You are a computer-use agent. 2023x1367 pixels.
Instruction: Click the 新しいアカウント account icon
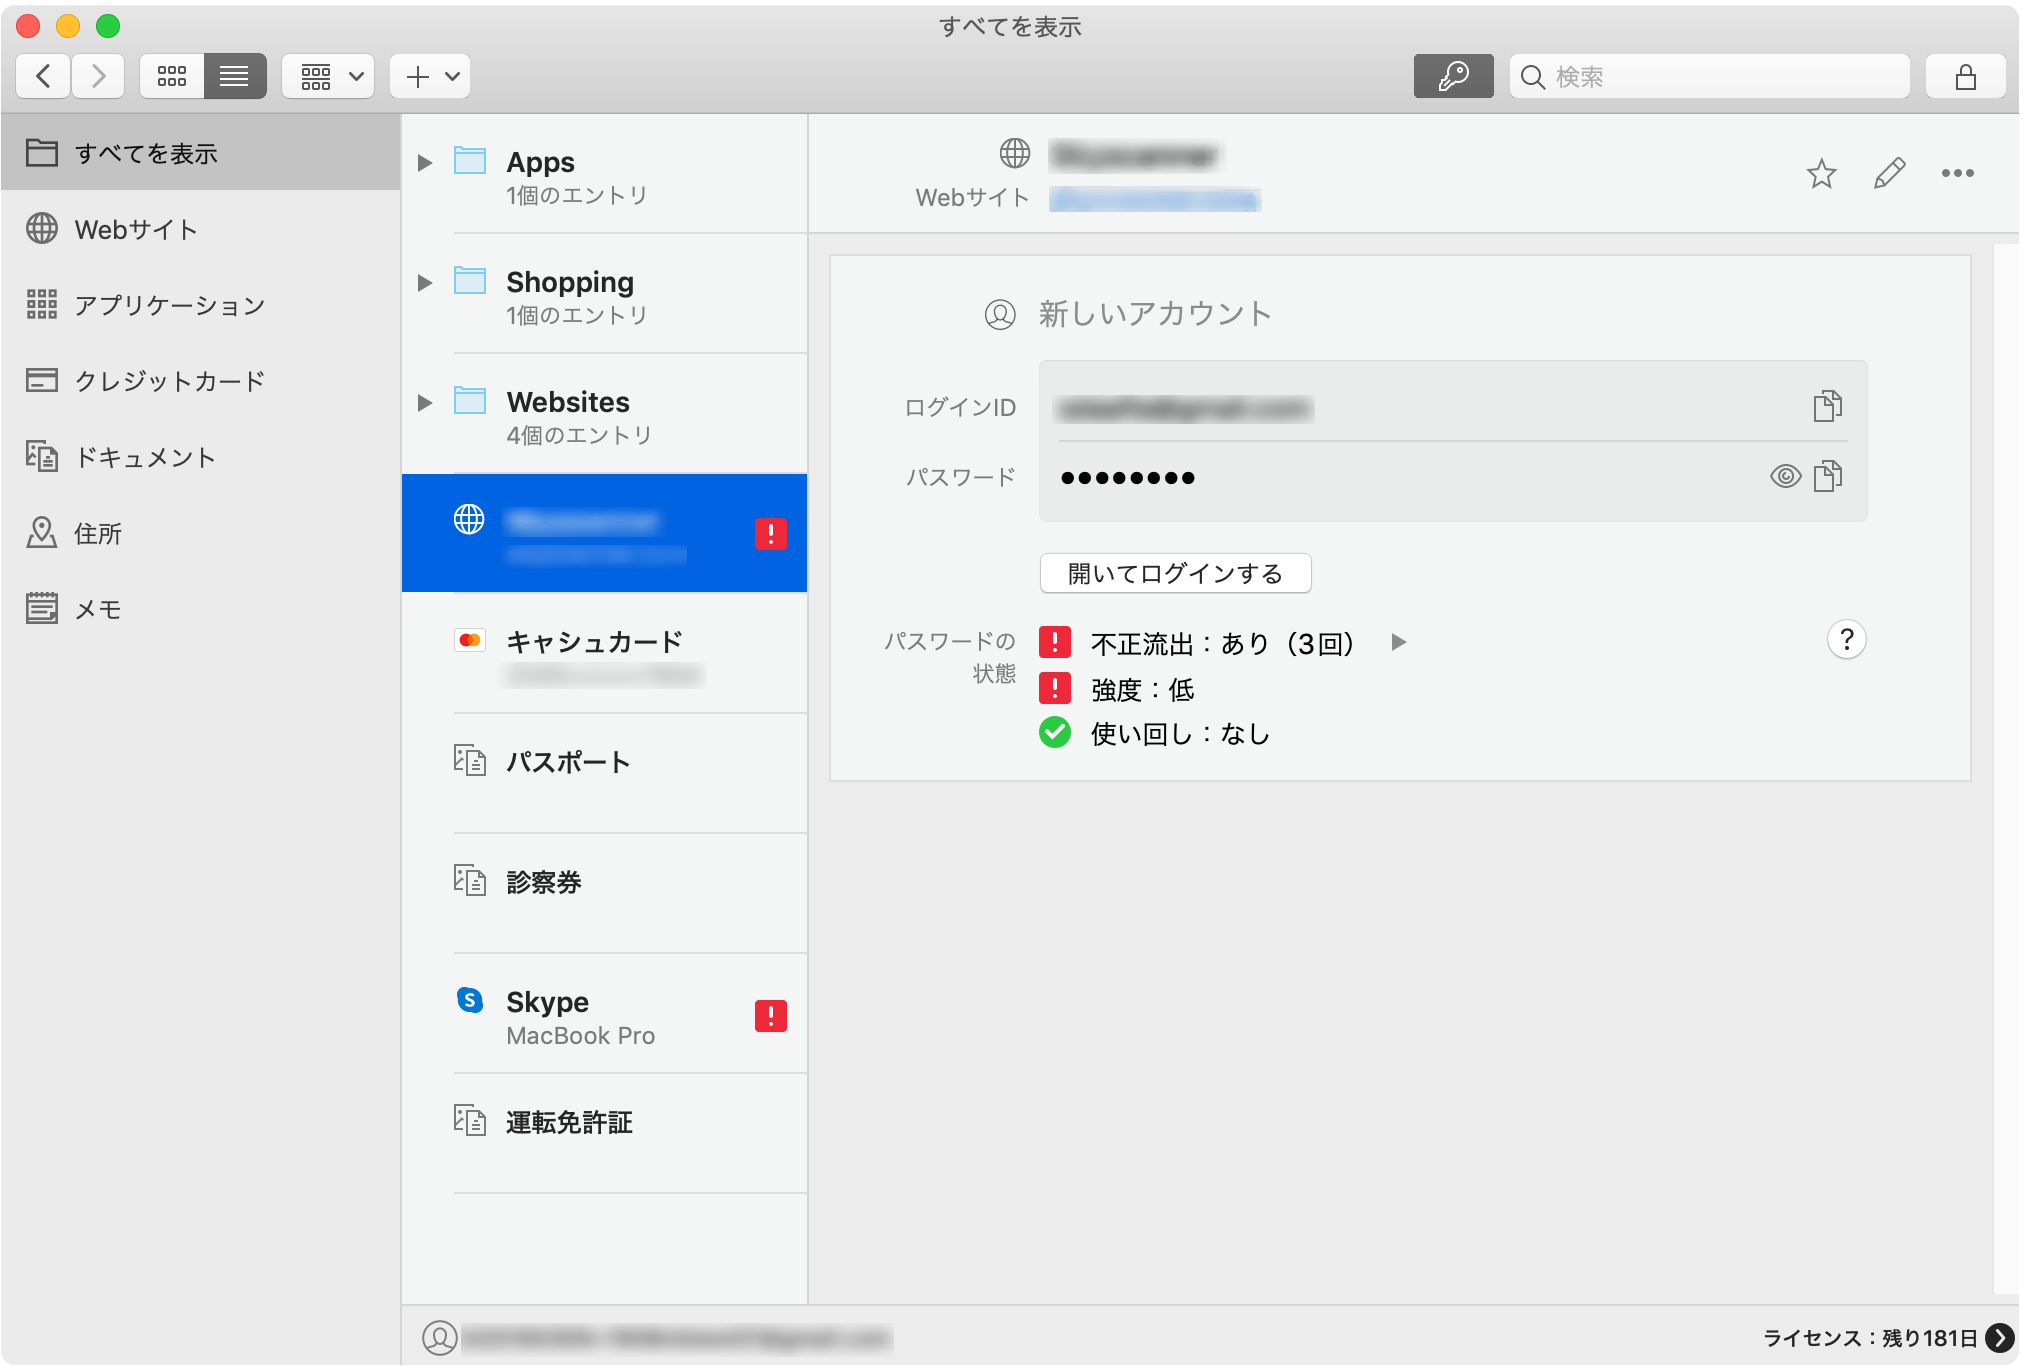pyautogui.click(x=1000, y=314)
